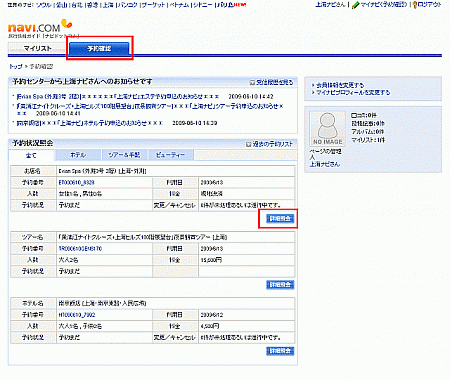Click the 黄浦江ナイトクルーズ tour name cell

(x=176, y=237)
